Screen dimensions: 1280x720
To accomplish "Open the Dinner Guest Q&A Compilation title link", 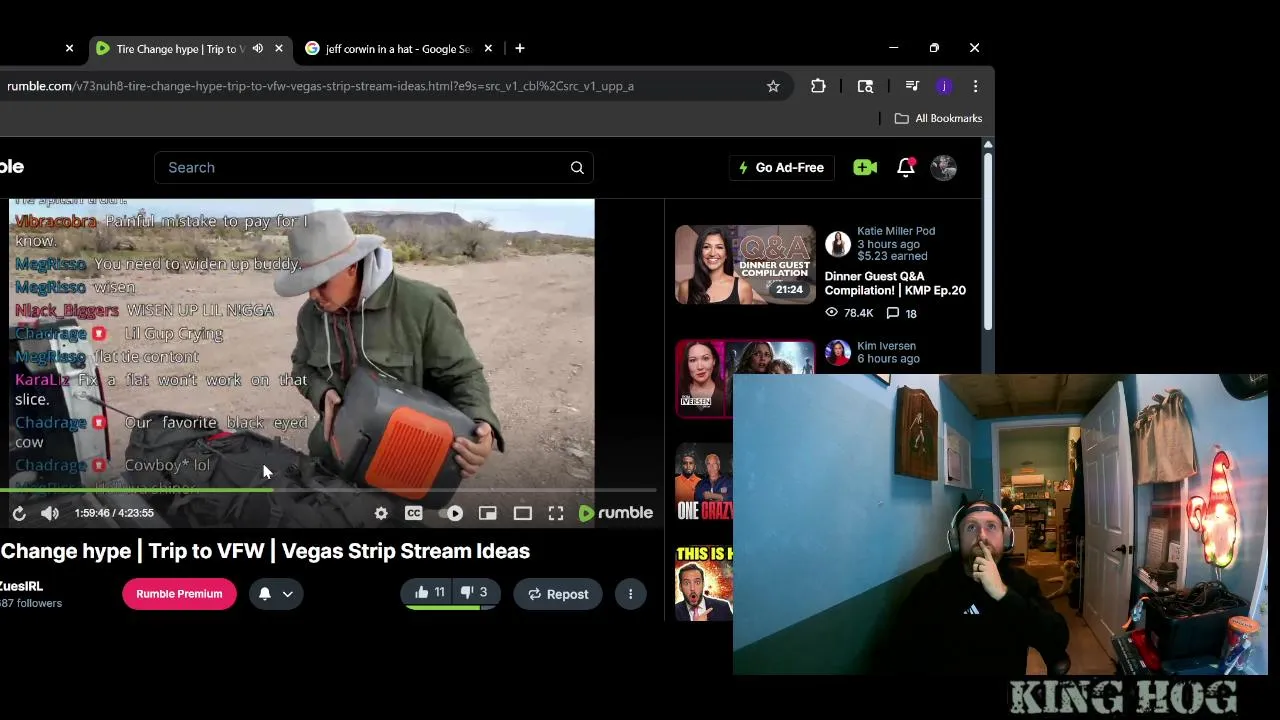I will tap(895, 283).
